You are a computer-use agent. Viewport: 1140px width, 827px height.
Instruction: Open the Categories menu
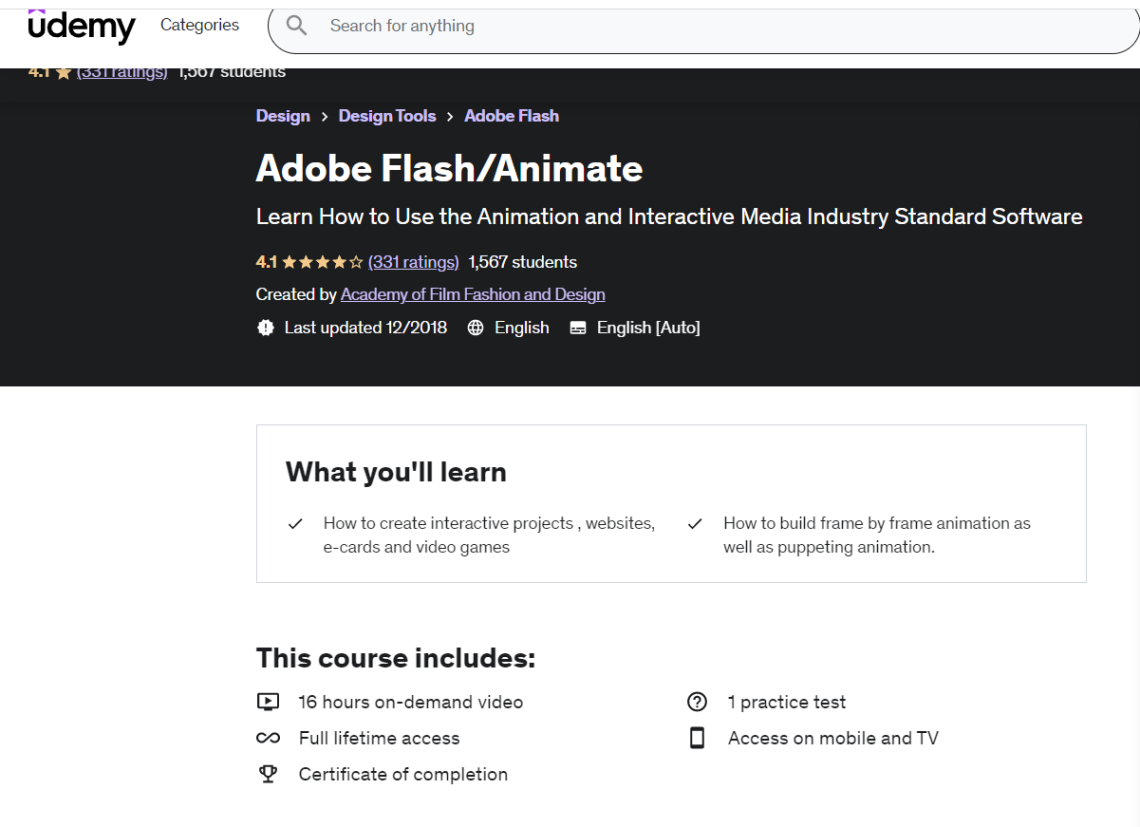click(x=198, y=25)
